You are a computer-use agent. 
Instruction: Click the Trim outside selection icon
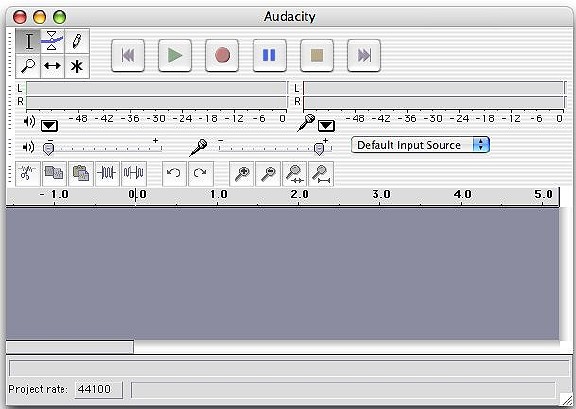point(107,173)
